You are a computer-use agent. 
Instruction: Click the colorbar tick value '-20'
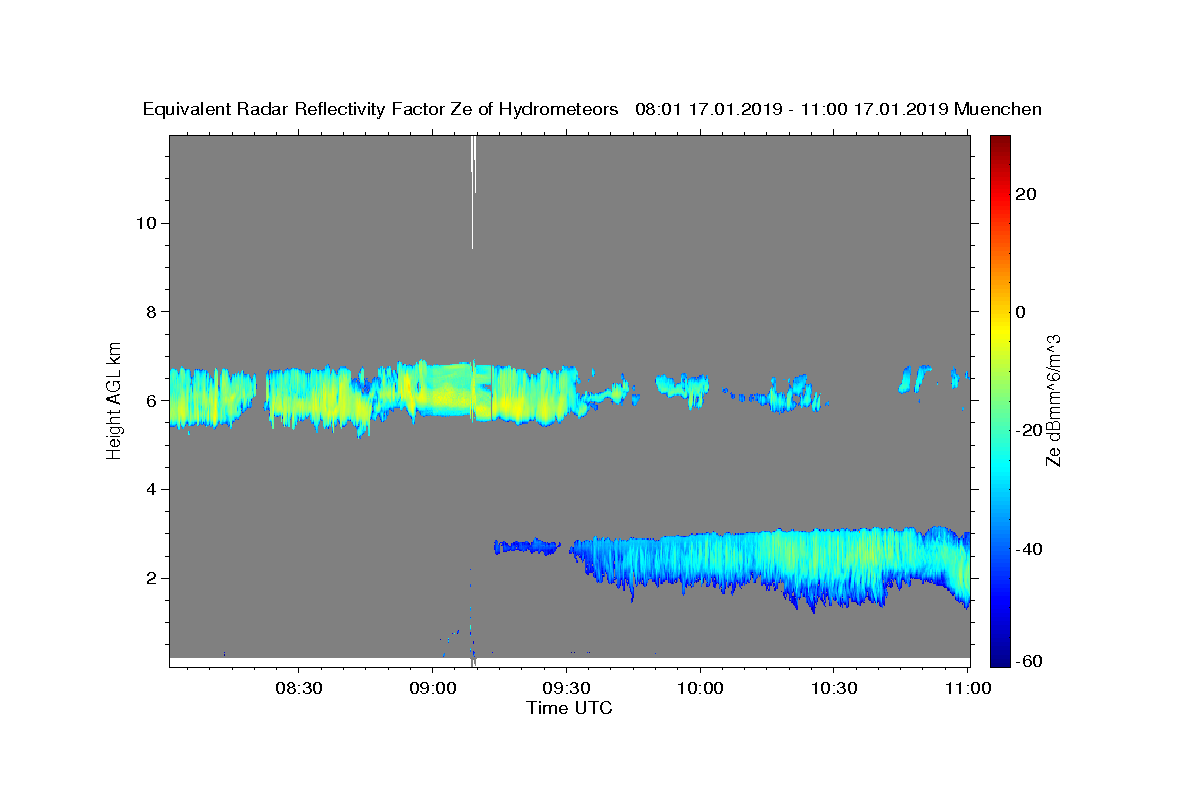(x=1028, y=430)
